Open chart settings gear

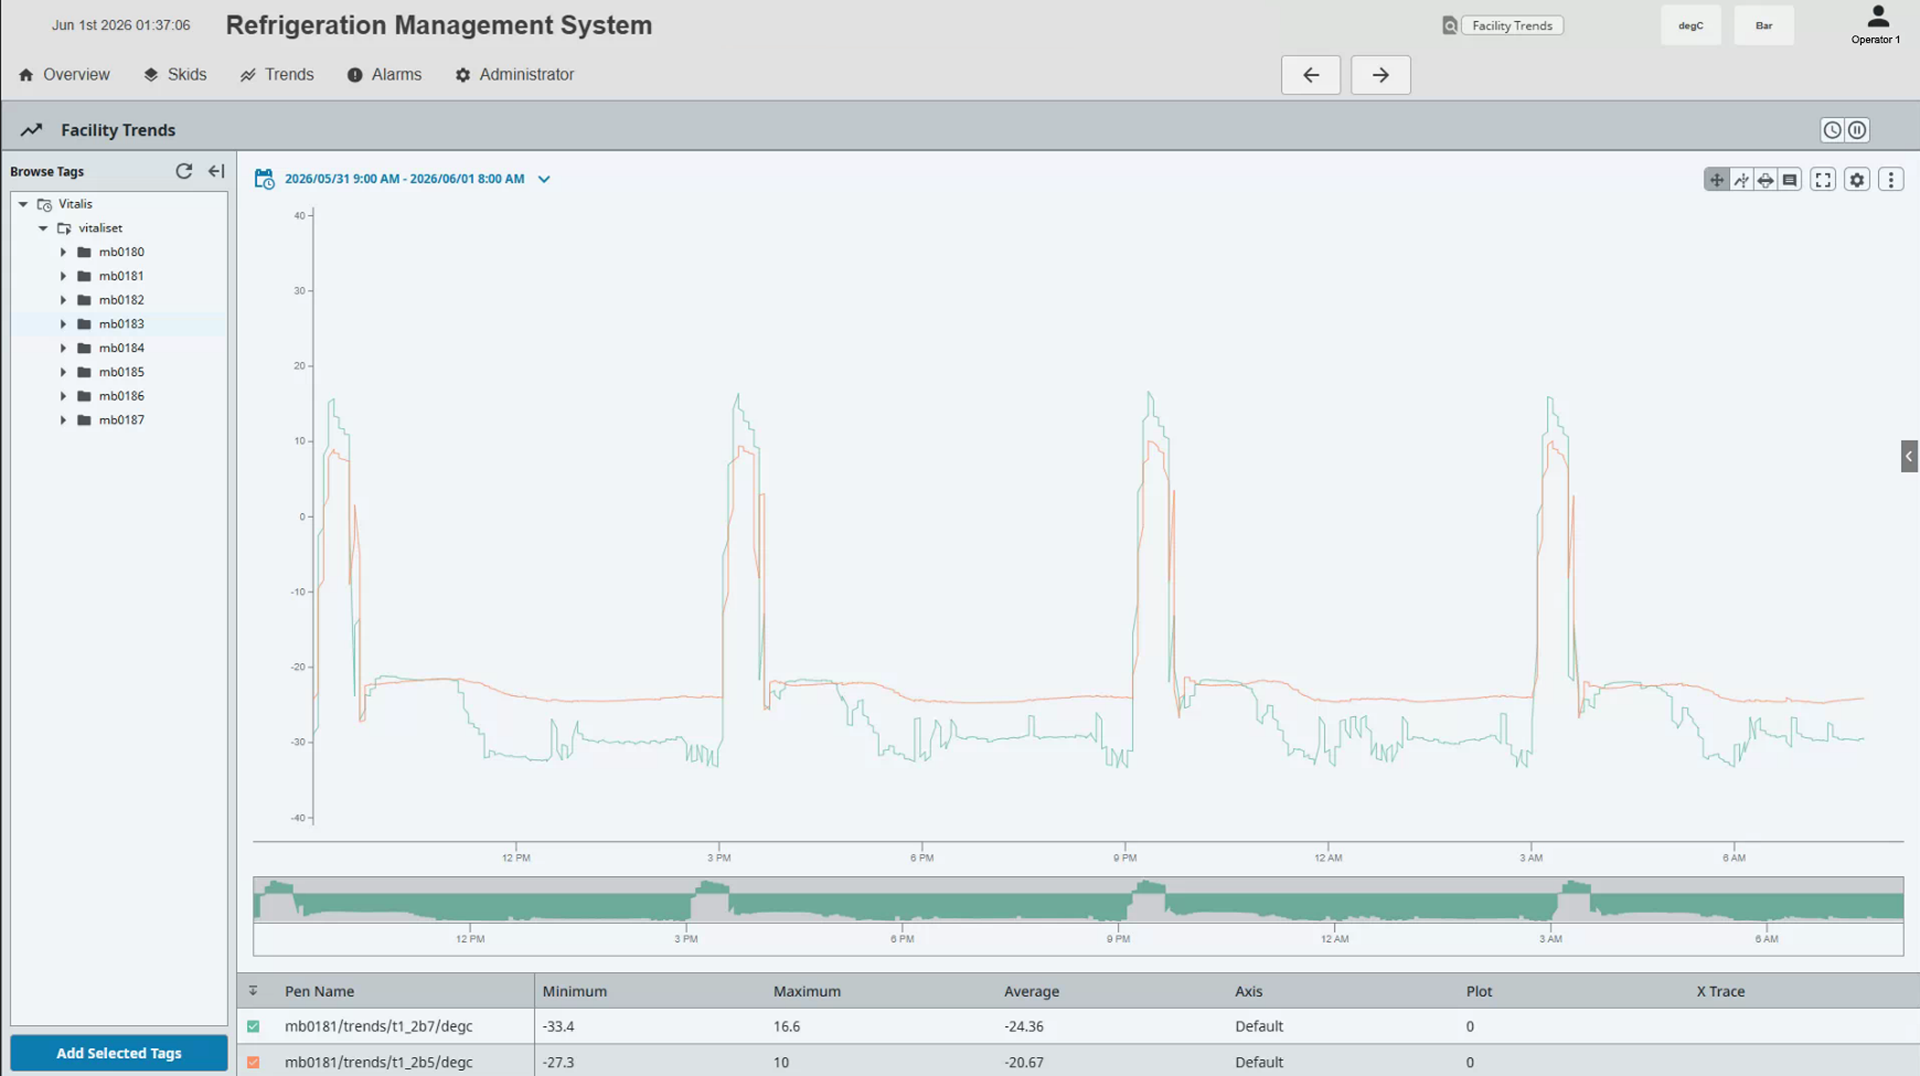pos(1857,180)
